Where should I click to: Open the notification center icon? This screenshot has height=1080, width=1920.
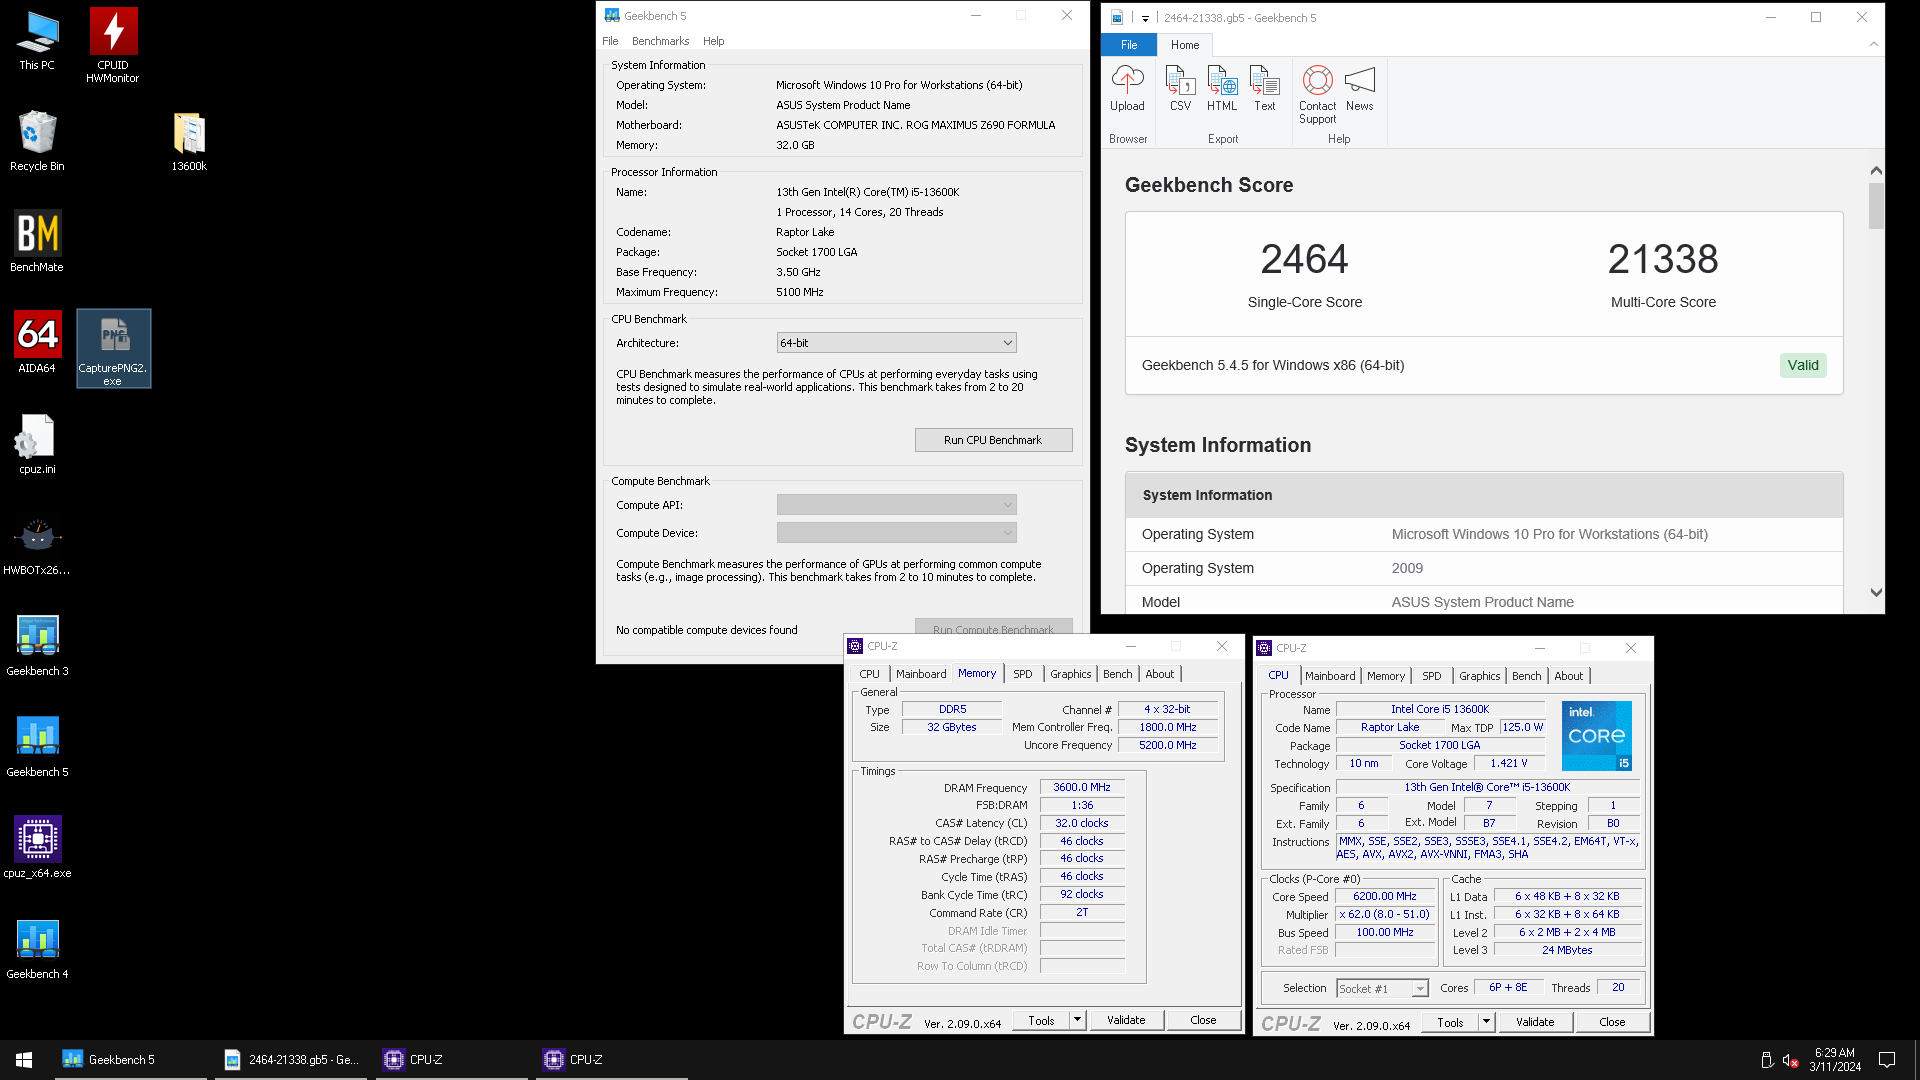click(x=1887, y=1060)
